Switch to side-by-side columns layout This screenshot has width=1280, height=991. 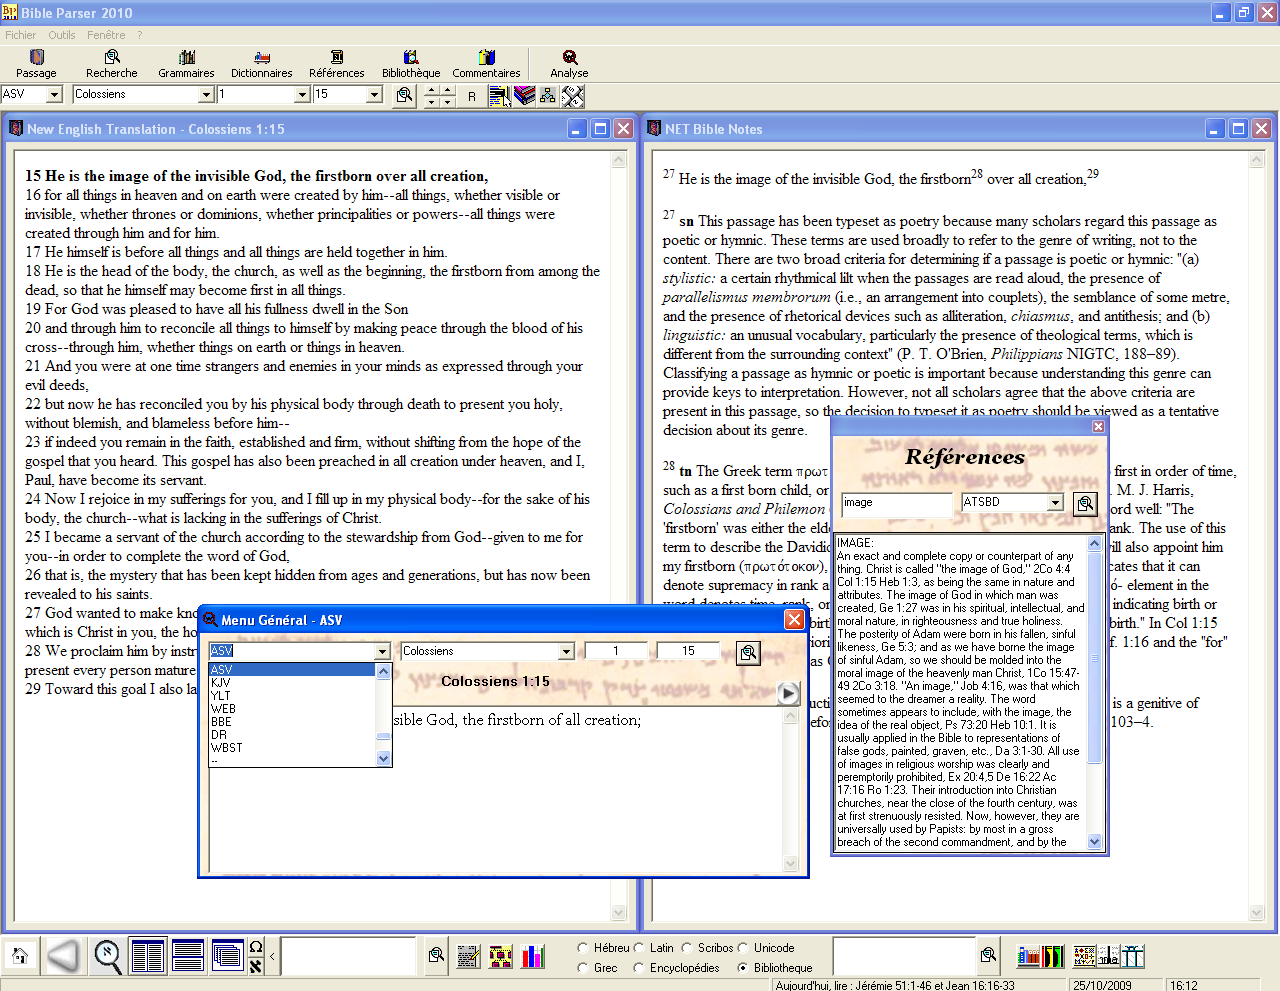(x=148, y=956)
